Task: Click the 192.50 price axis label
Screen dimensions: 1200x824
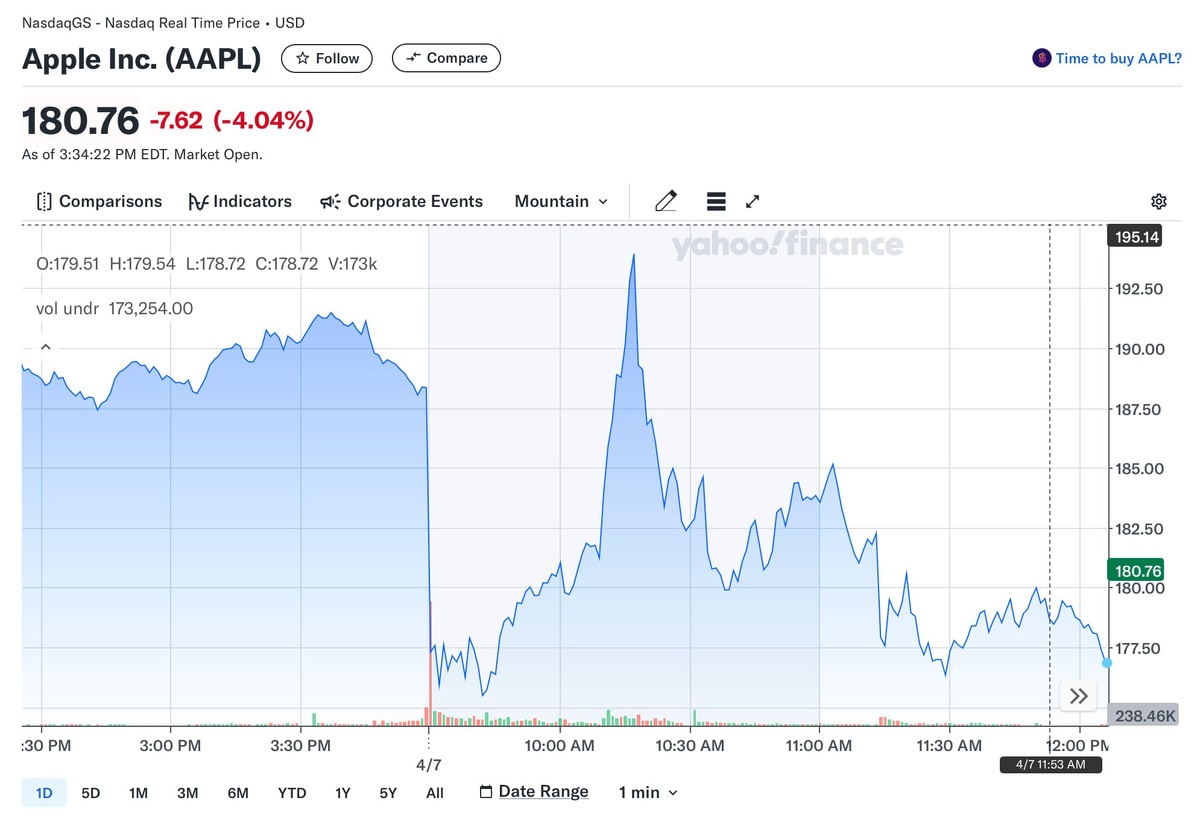Action: click(x=1138, y=289)
